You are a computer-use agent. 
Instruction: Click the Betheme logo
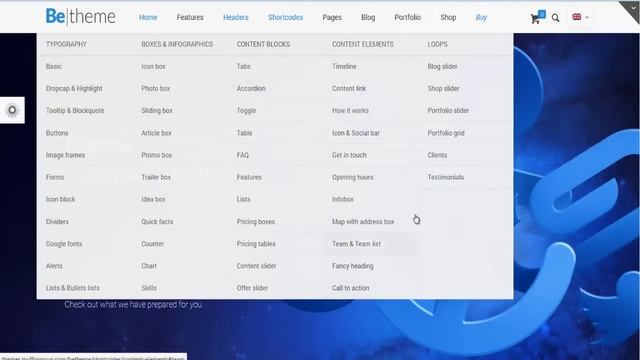click(80, 17)
